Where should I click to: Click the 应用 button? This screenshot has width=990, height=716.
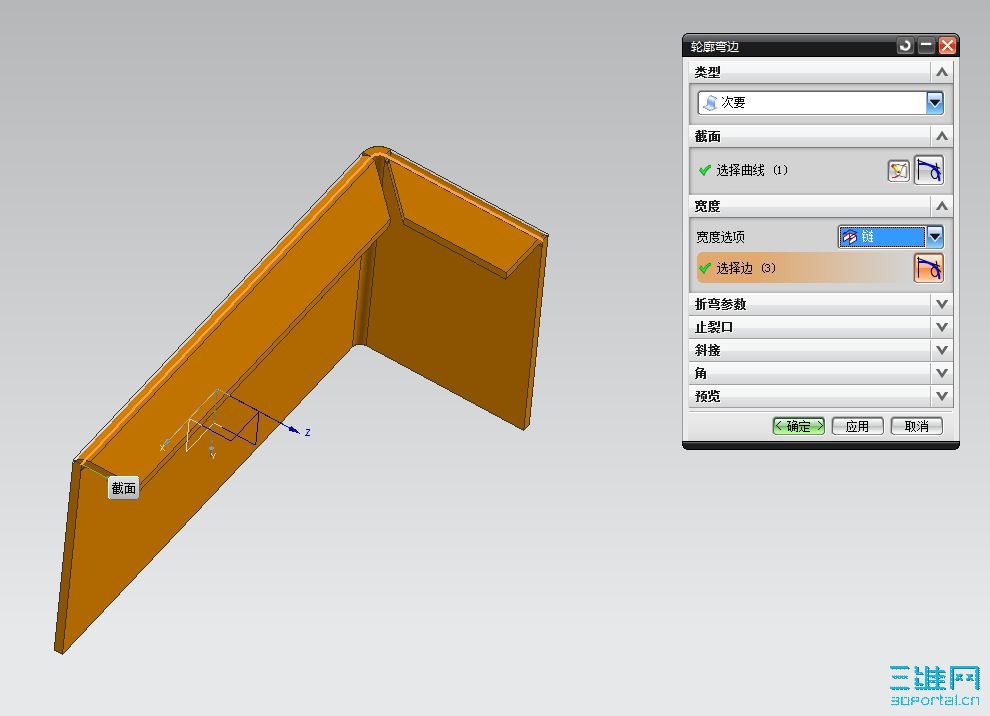point(857,426)
